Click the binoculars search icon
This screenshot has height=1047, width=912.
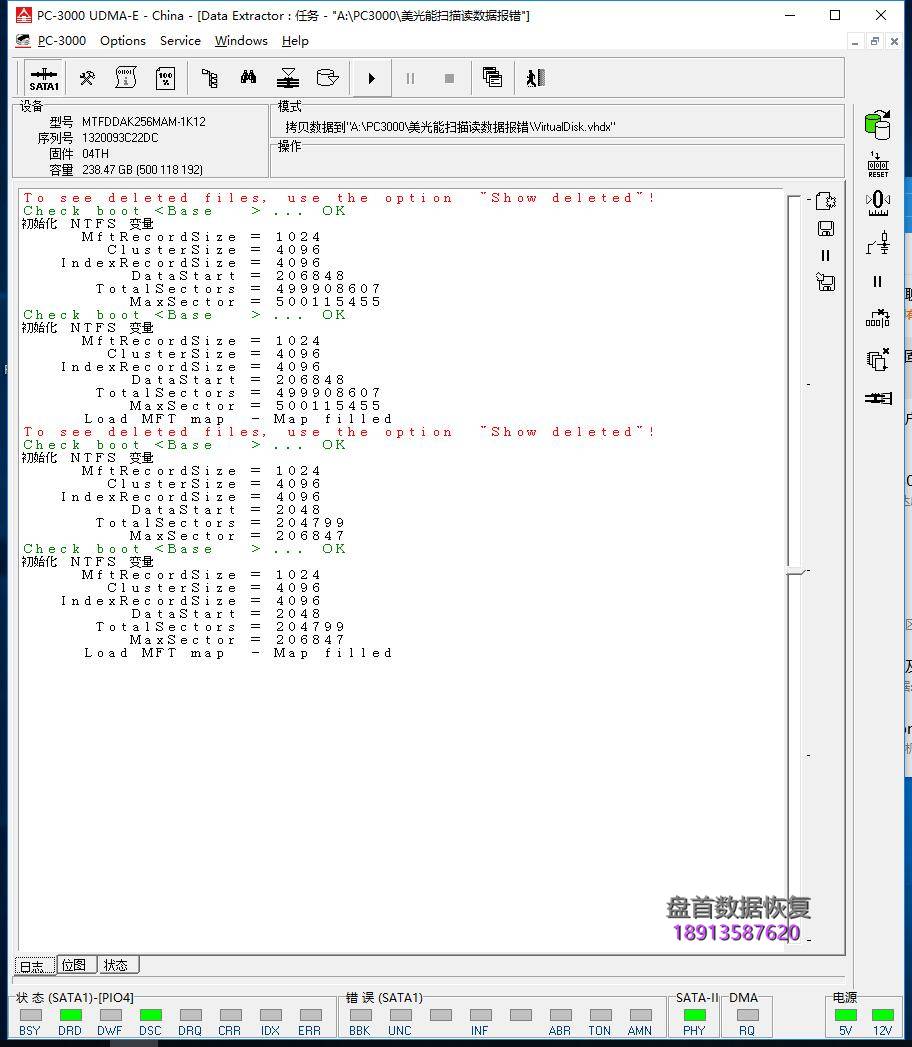coord(248,78)
